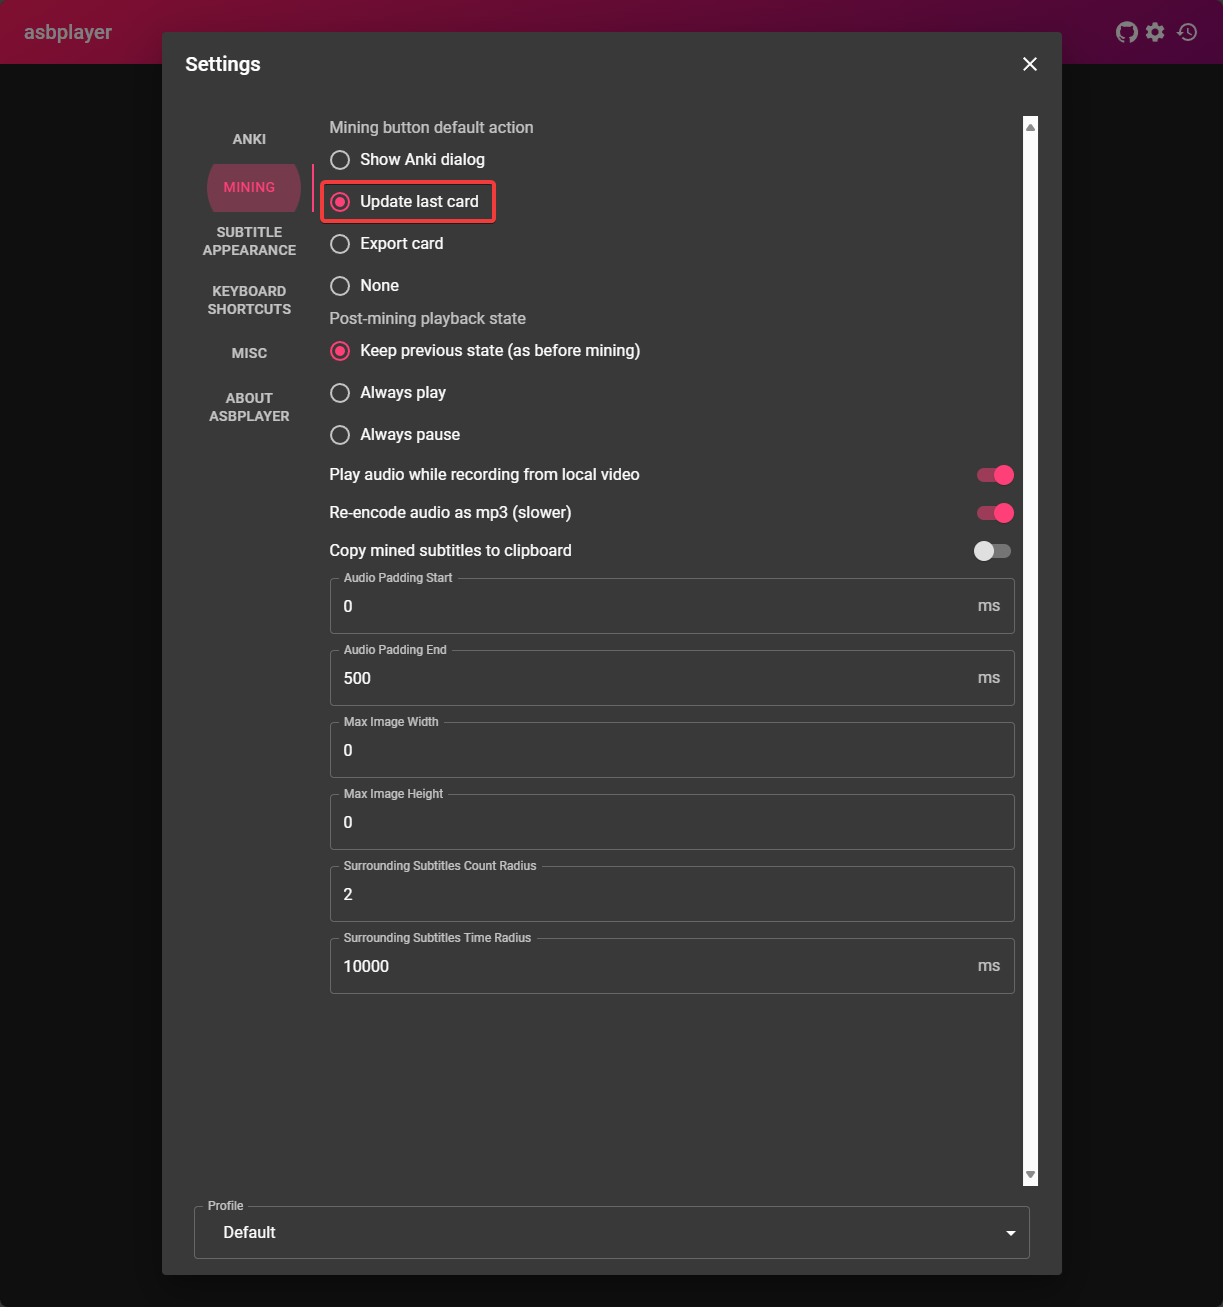Switch to the ANKI settings tab
Image resolution: width=1223 pixels, height=1307 pixels.
[x=249, y=138]
